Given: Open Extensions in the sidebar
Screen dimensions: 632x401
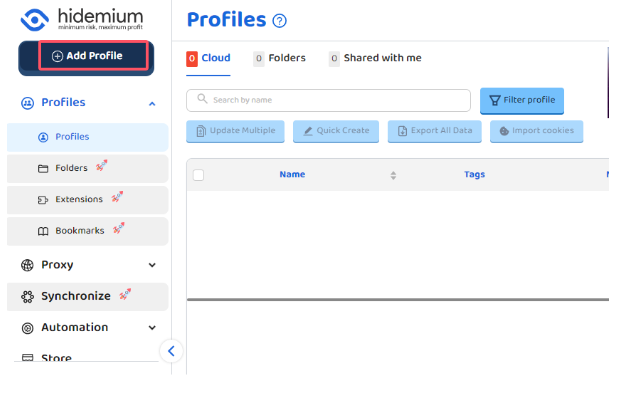Looking at the screenshot, I should pyautogui.click(x=78, y=199).
